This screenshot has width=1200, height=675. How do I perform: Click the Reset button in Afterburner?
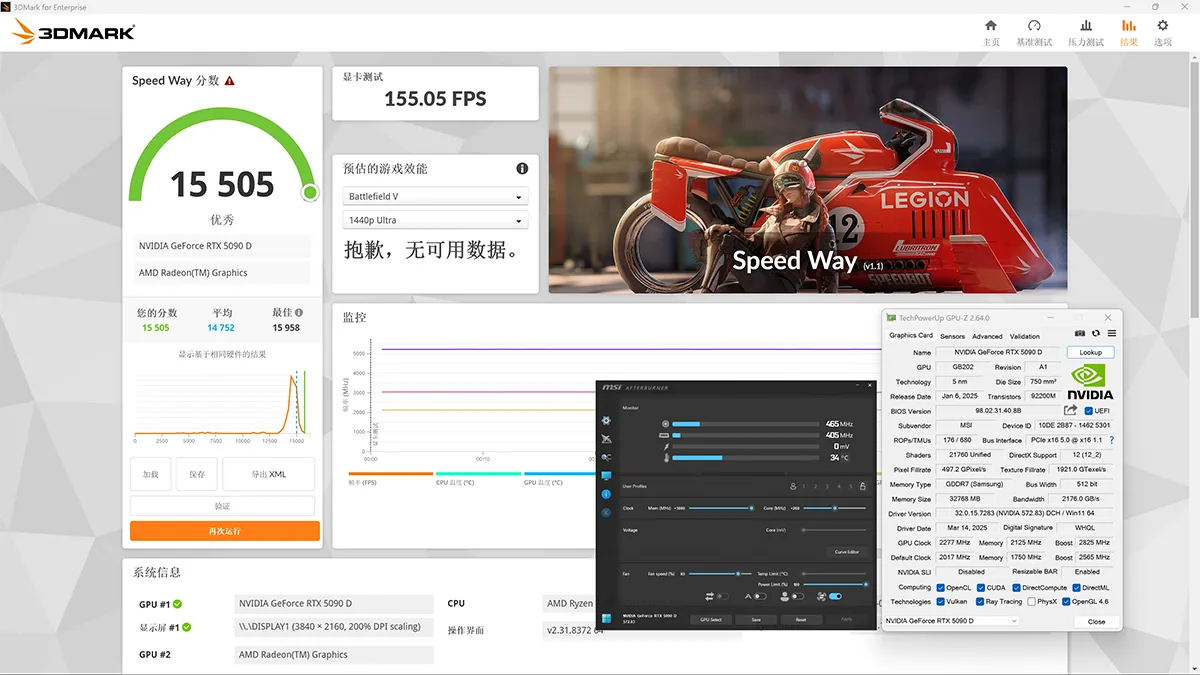point(801,620)
